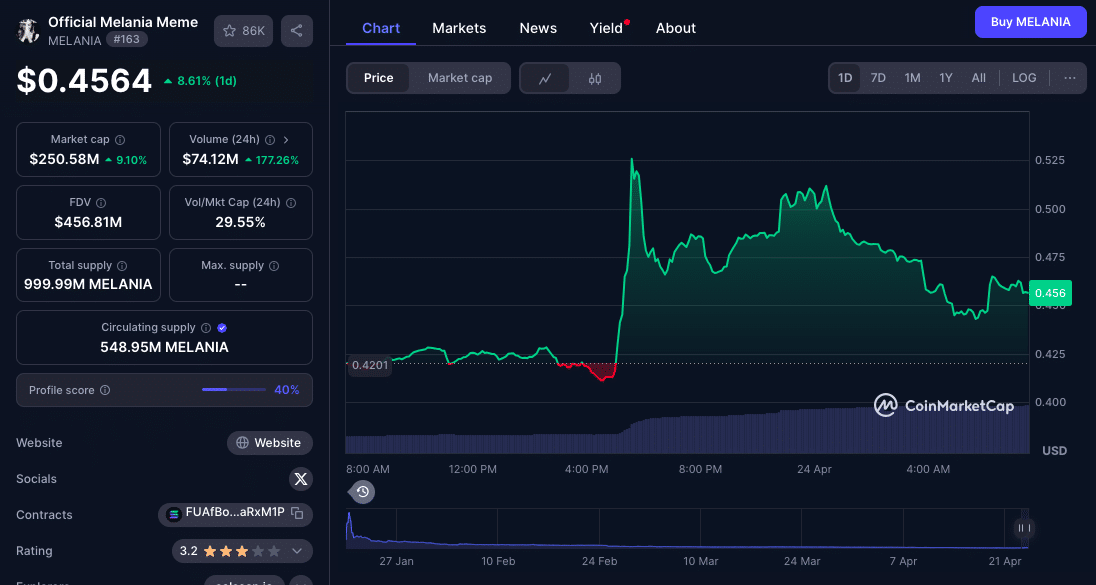
Task: Select the Price chart toggle
Action: pos(378,78)
